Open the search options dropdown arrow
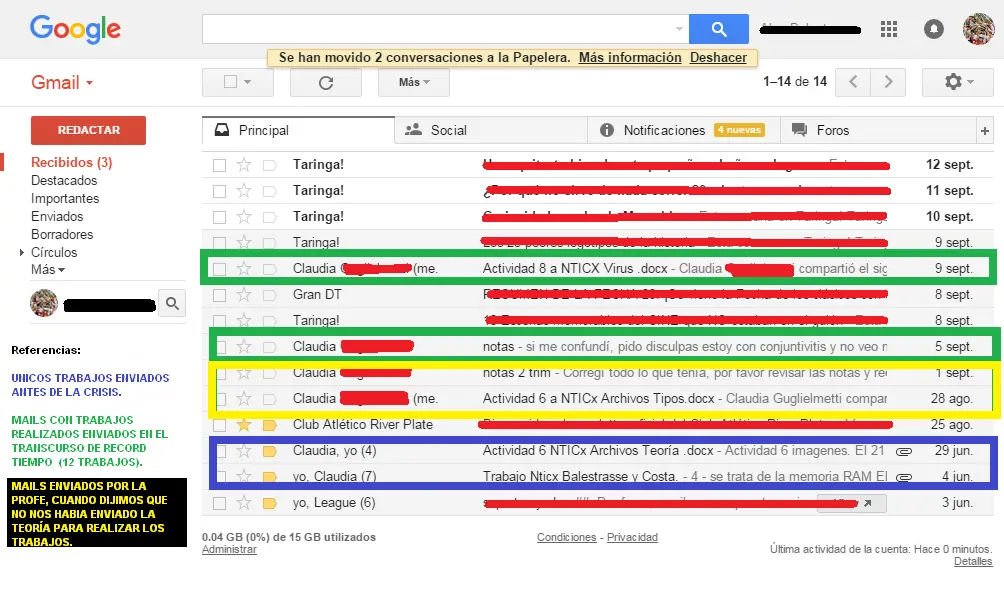 [679, 29]
